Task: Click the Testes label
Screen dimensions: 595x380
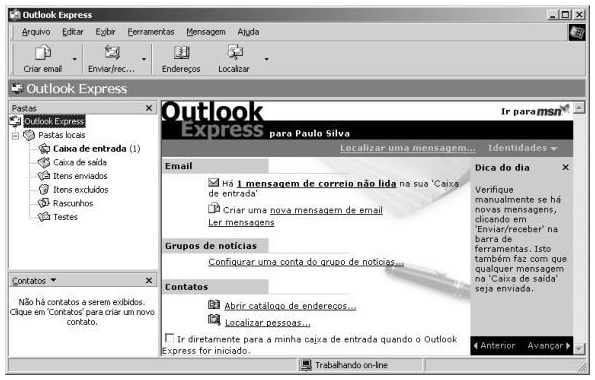Action: (65, 217)
